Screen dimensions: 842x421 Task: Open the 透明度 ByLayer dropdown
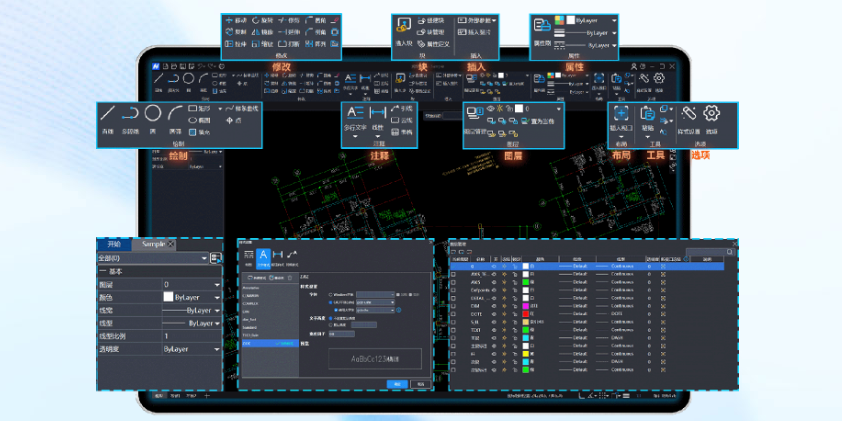(218, 349)
